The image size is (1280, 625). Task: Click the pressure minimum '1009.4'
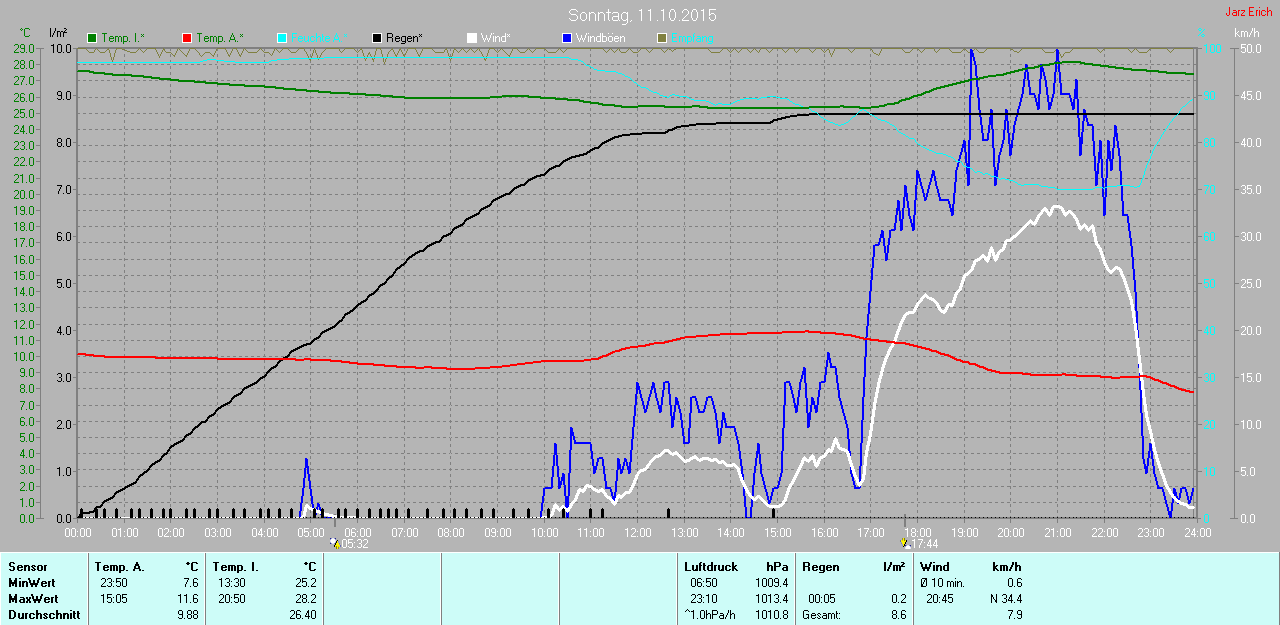click(771, 583)
